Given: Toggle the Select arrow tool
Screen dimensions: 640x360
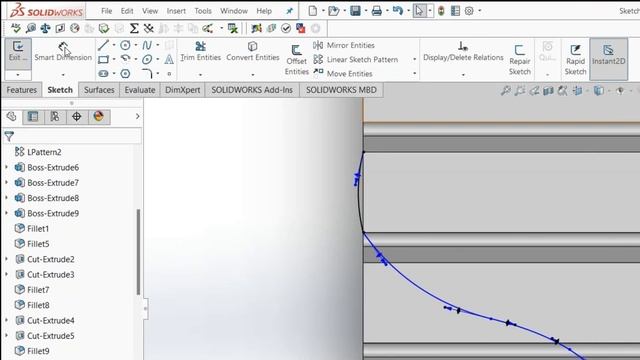Looking at the screenshot, I should coord(419,11).
